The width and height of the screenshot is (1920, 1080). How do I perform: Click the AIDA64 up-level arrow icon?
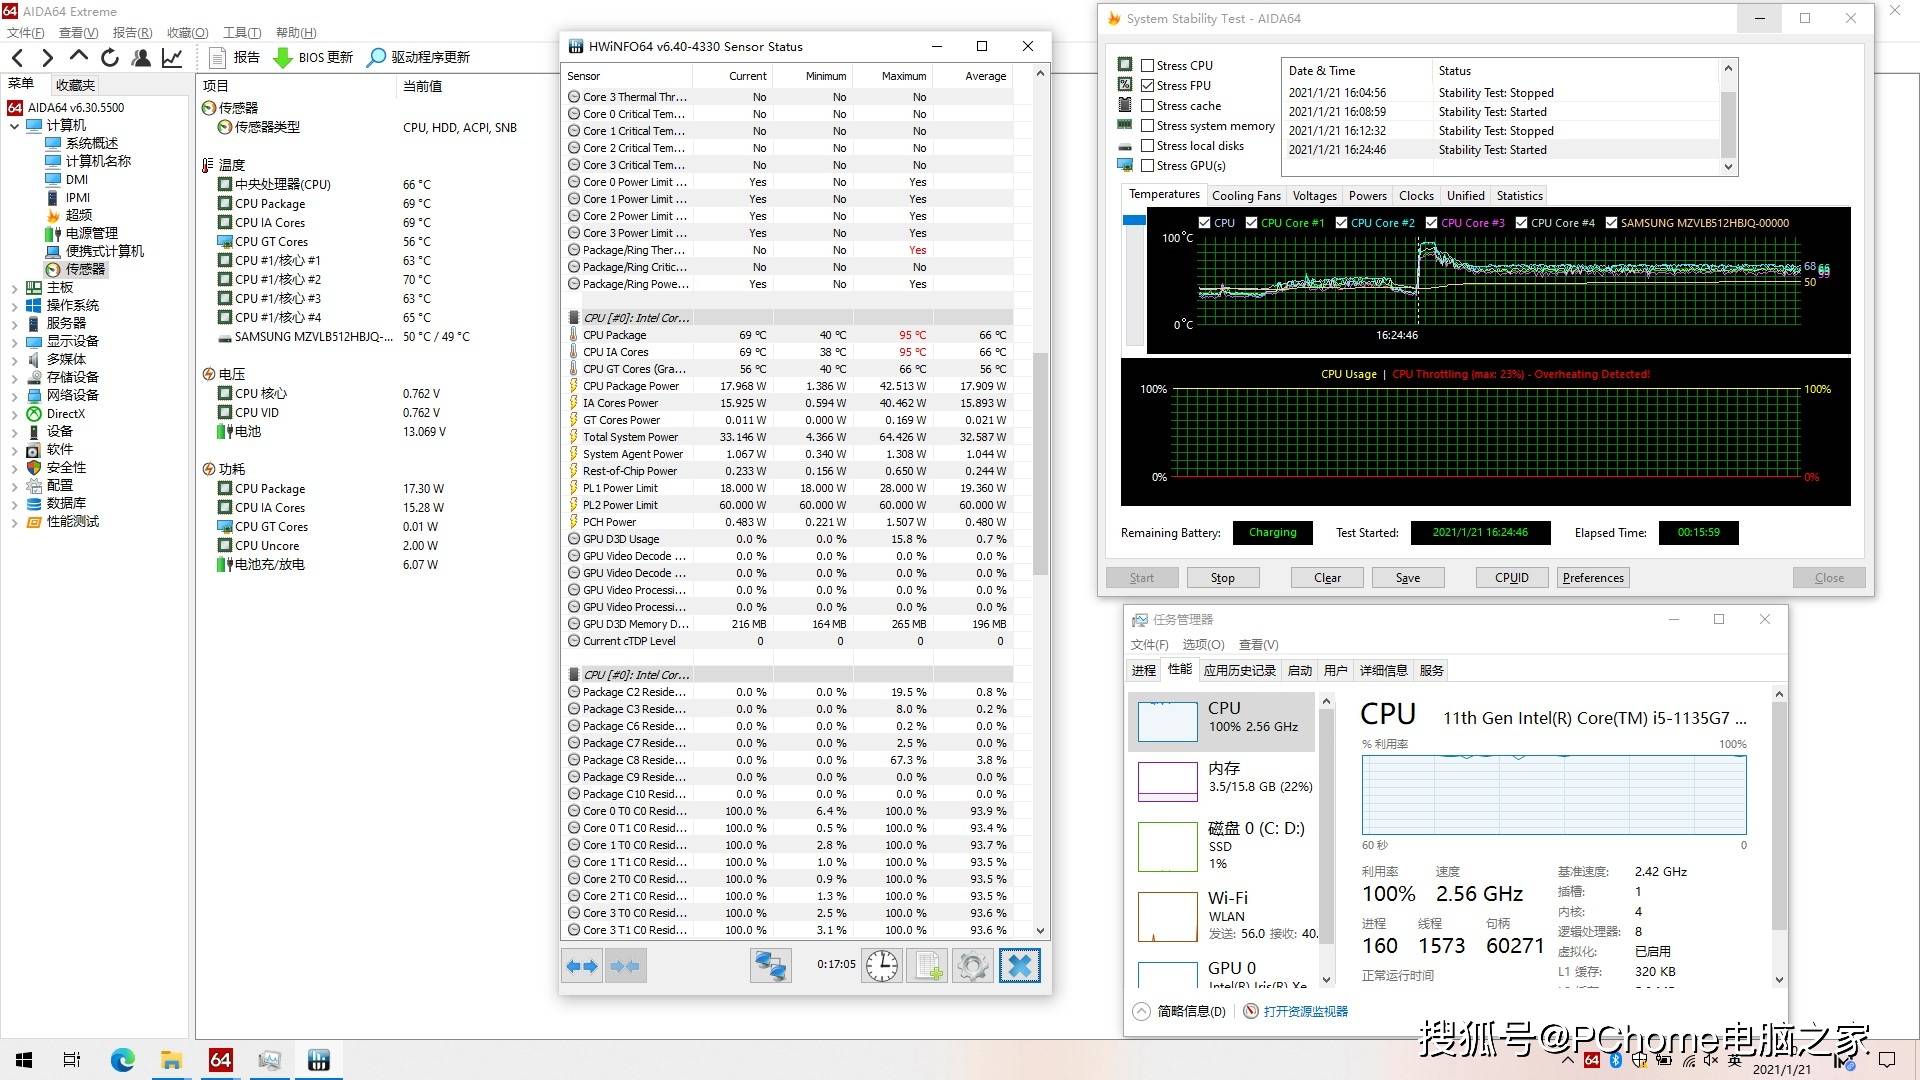79,56
